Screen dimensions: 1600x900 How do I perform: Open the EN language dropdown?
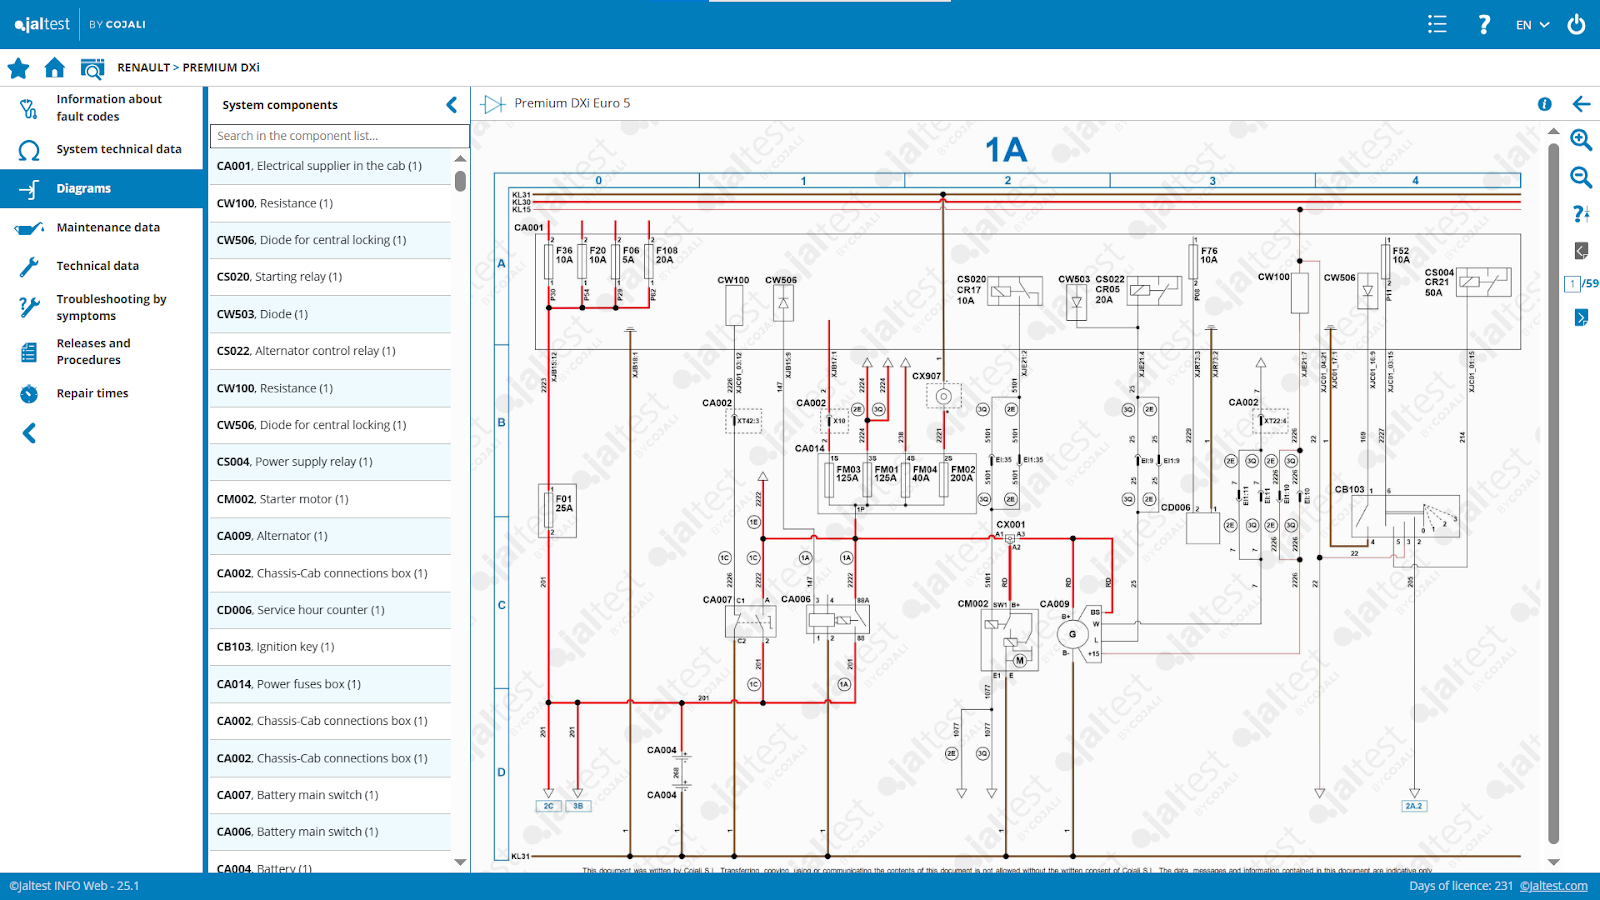1532,25
